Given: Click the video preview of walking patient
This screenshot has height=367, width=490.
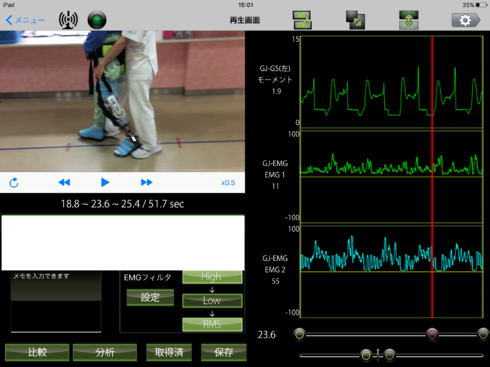Looking at the screenshot, I should click(x=122, y=101).
